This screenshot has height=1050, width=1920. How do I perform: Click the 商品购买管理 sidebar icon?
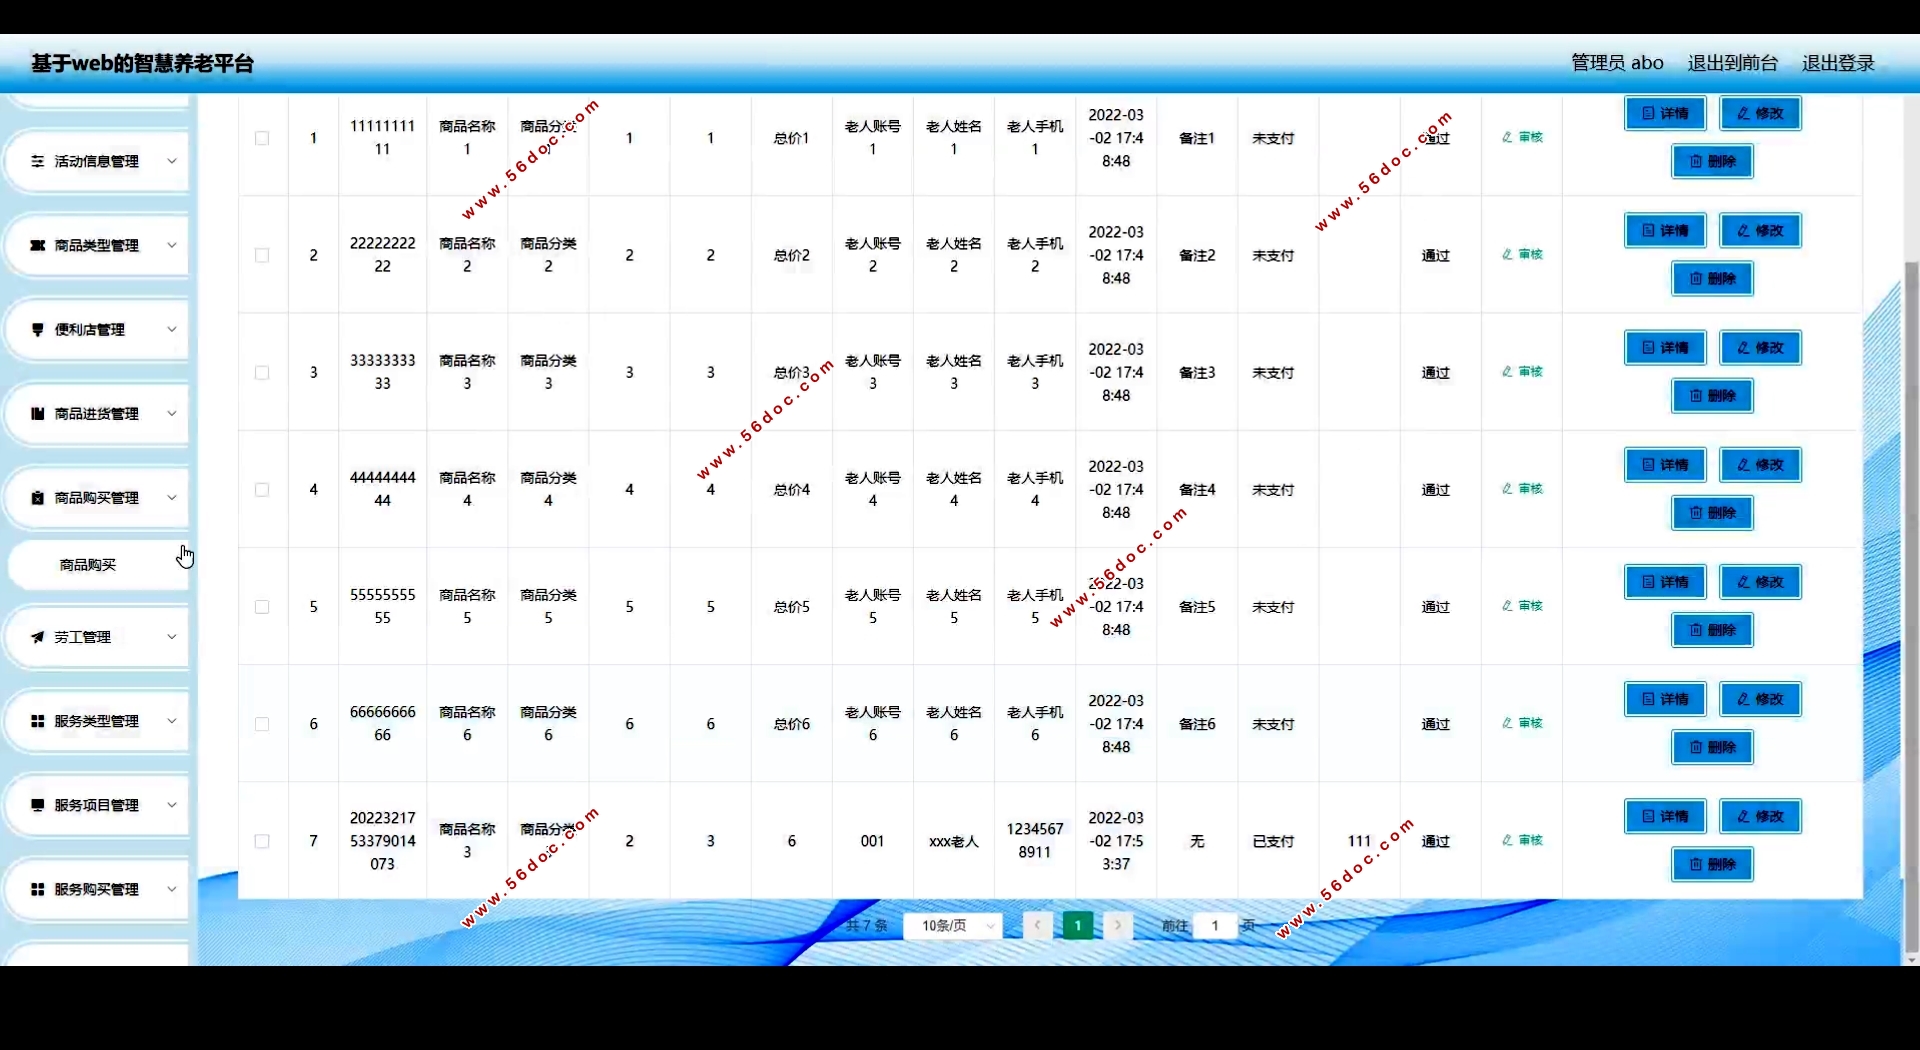pos(37,498)
